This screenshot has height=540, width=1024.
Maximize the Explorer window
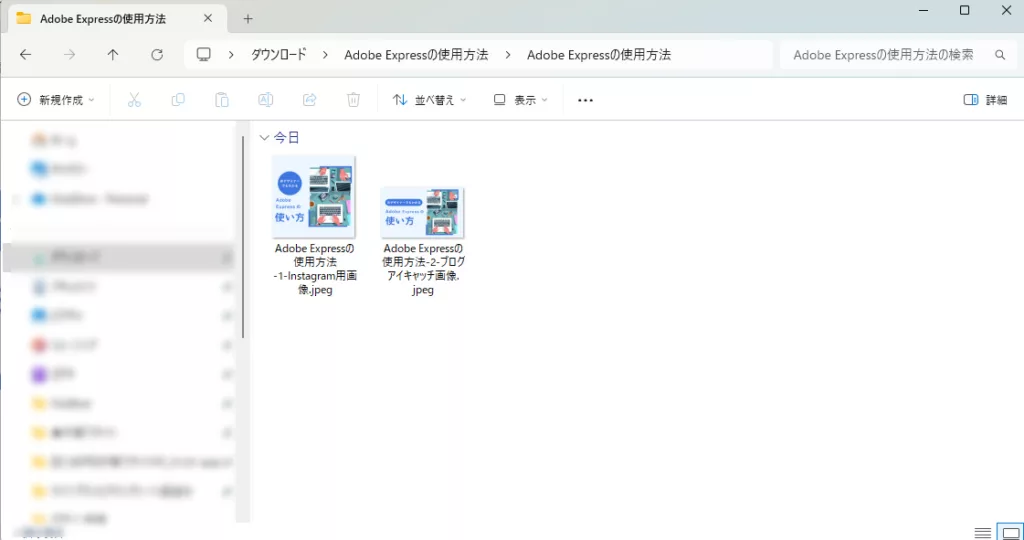pyautogui.click(x=965, y=10)
